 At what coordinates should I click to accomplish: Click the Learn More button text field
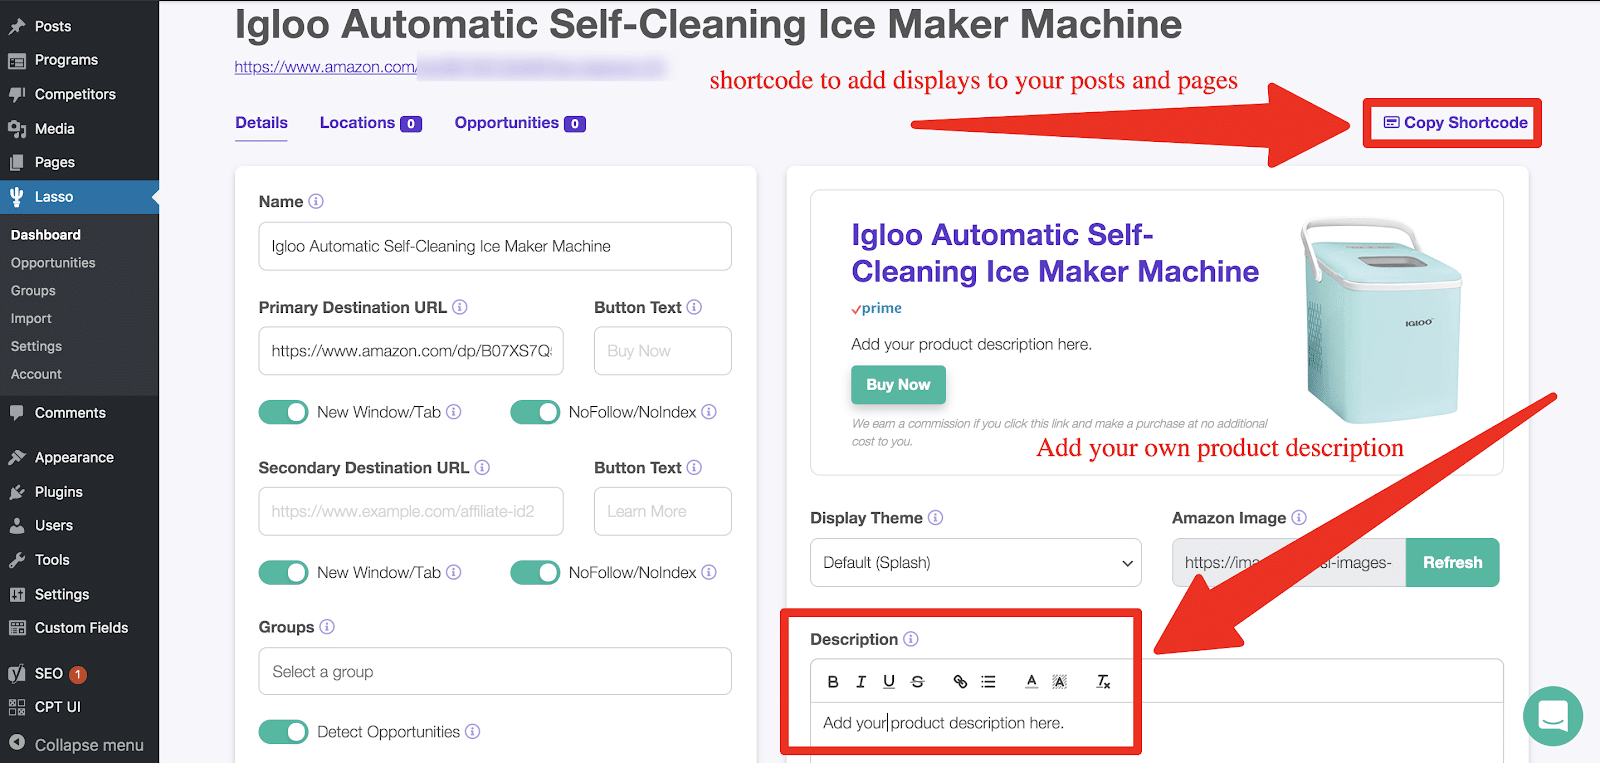(663, 511)
